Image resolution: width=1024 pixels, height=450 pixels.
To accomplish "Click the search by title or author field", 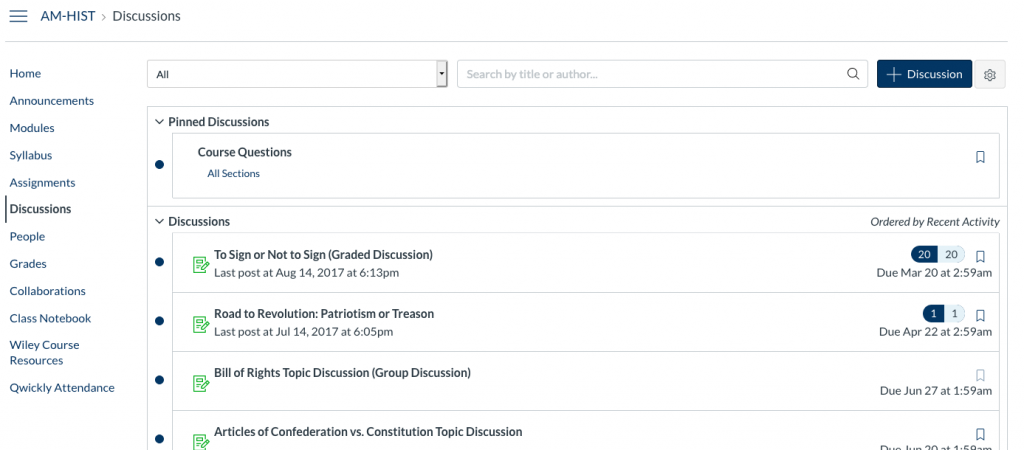I will (650, 74).
